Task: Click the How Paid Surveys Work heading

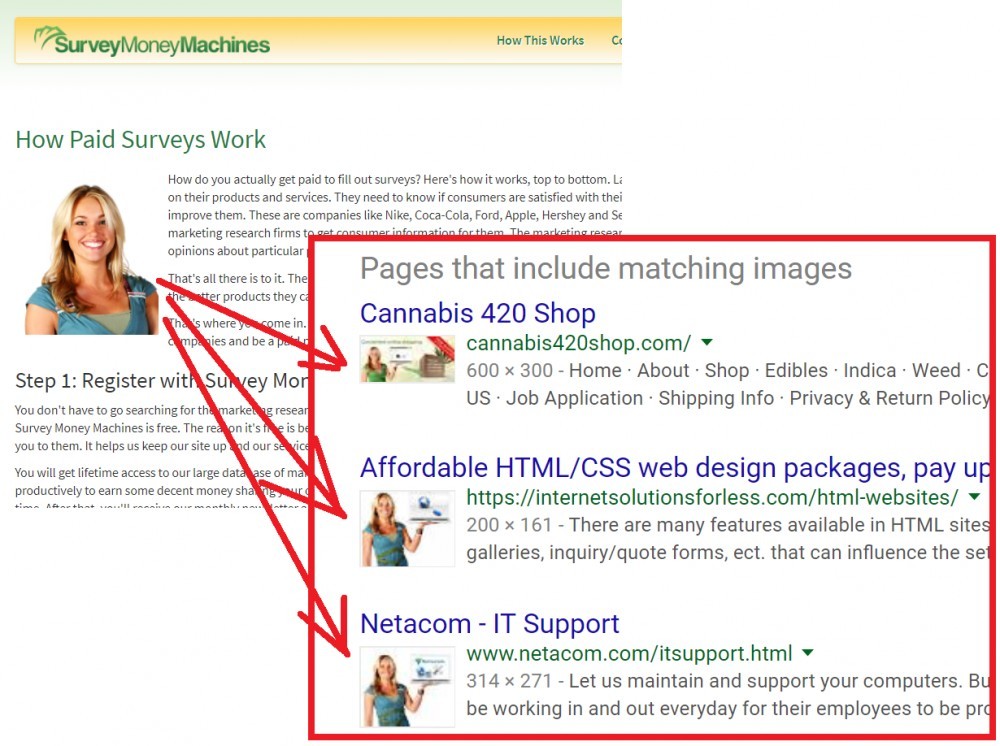Action: coord(140,140)
